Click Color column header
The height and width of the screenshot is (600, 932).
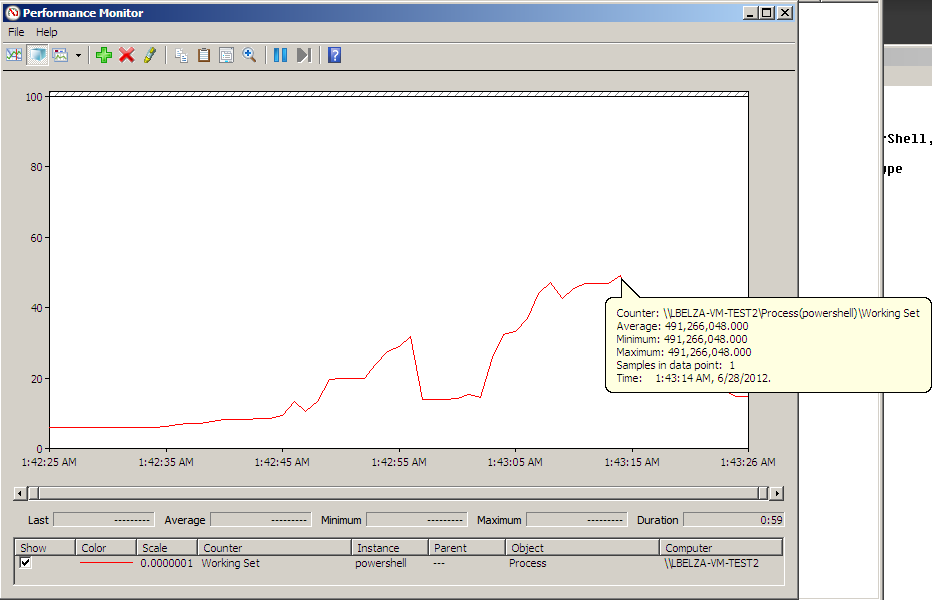click(106, 548)
